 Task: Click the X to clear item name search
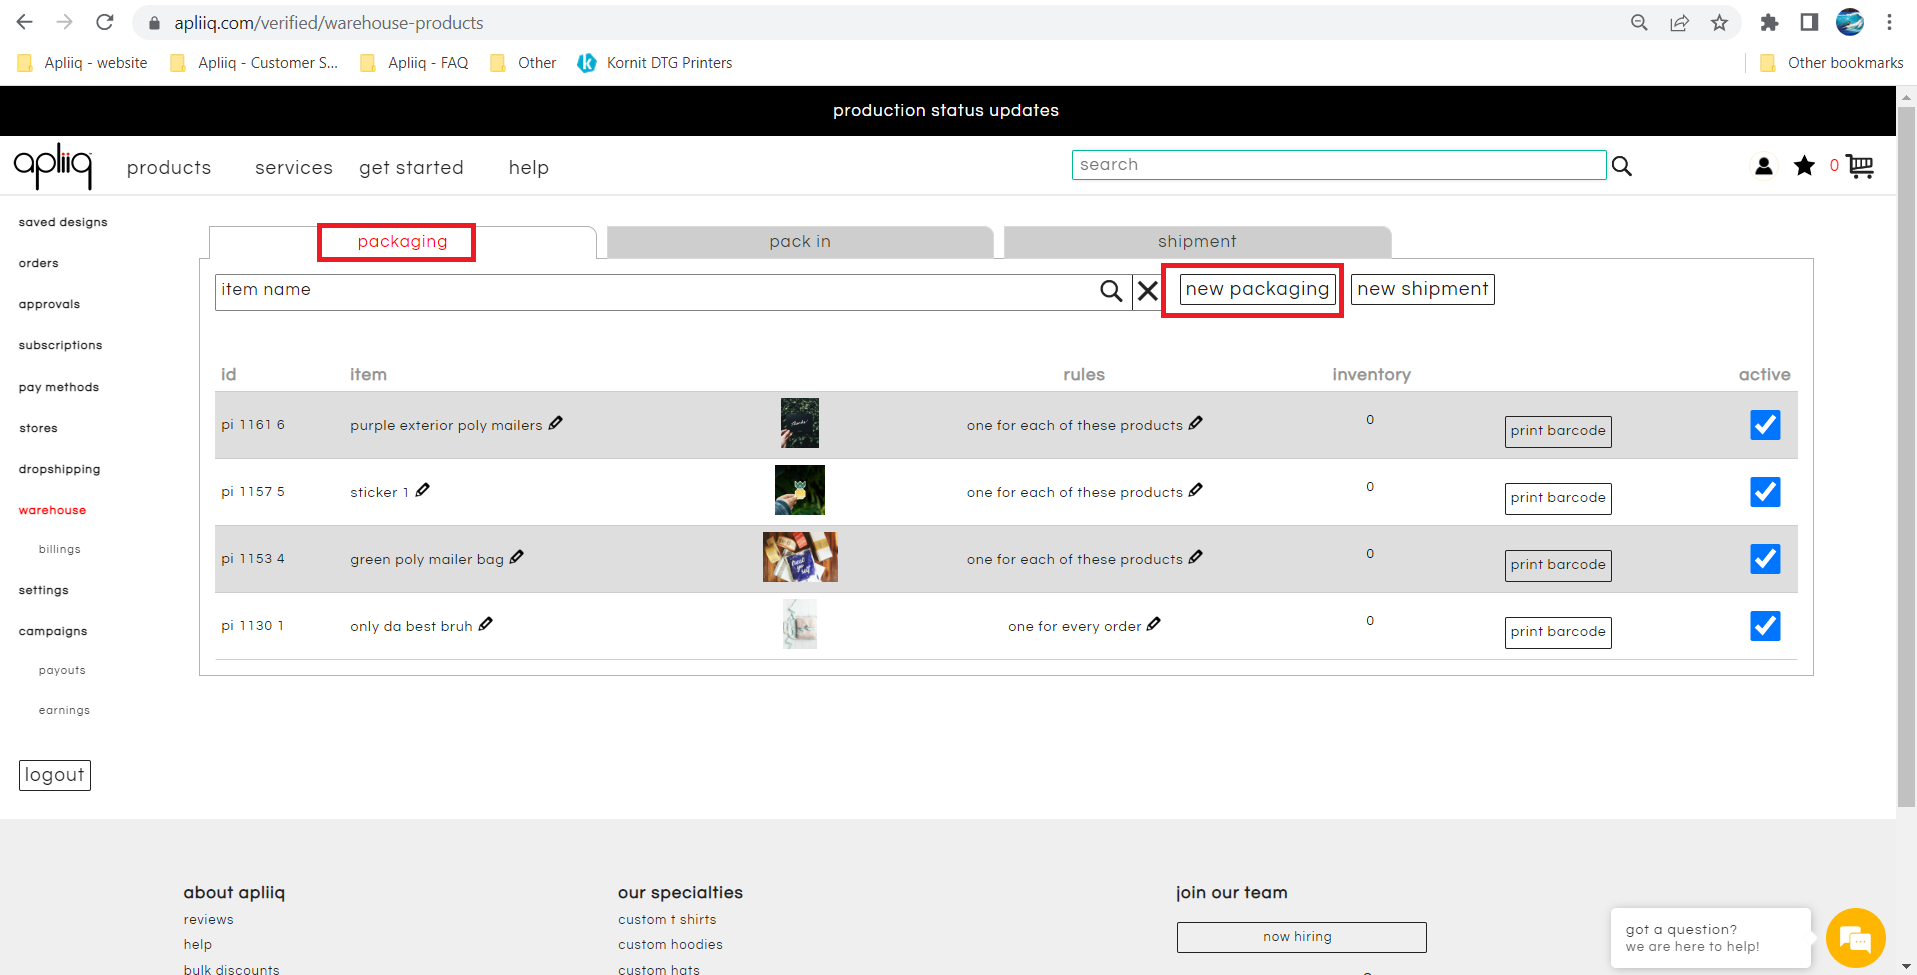[1147, 291]
